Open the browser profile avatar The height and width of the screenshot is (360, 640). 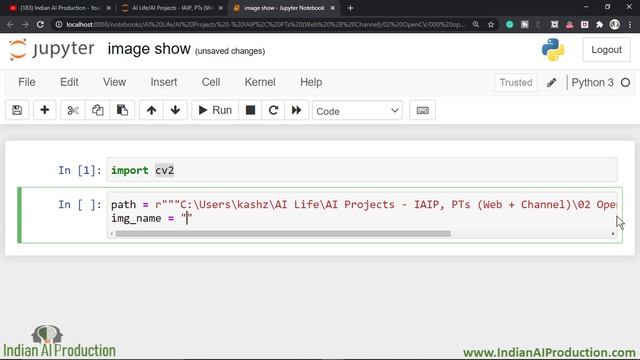click(615, 24)
